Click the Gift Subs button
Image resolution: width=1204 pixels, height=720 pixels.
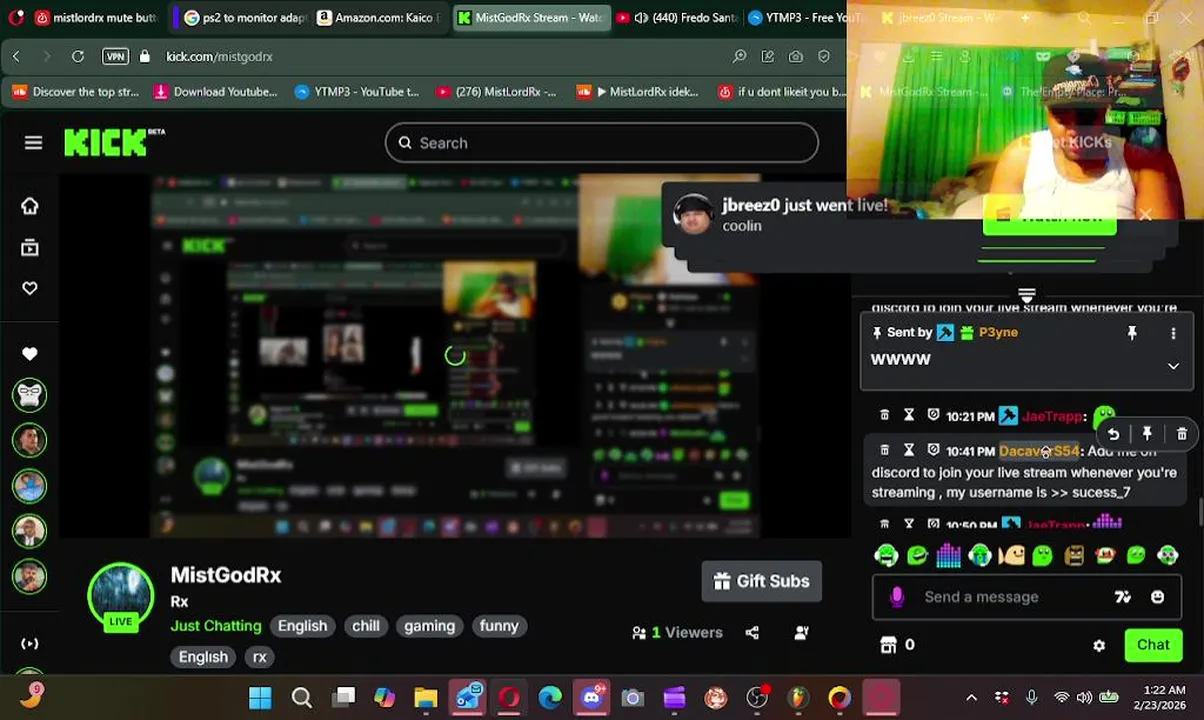pyautogui.click(x=762, y=581)
